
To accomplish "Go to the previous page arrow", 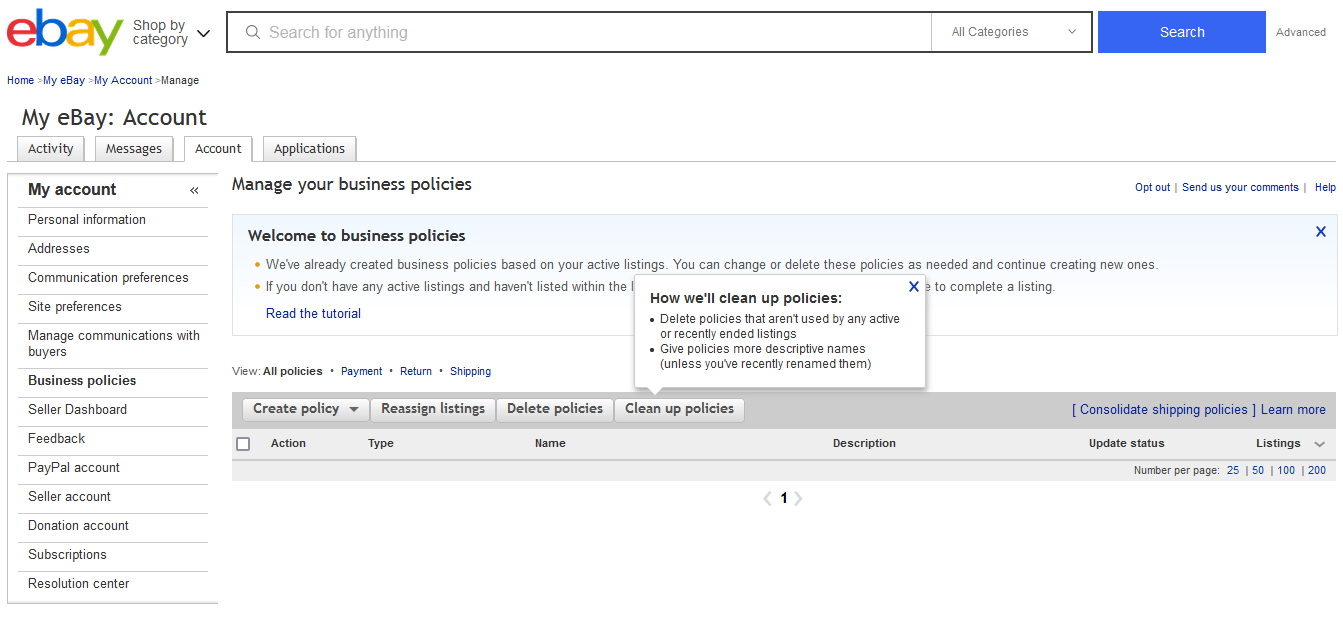I will pyautogui.click(x=767, y=498).
